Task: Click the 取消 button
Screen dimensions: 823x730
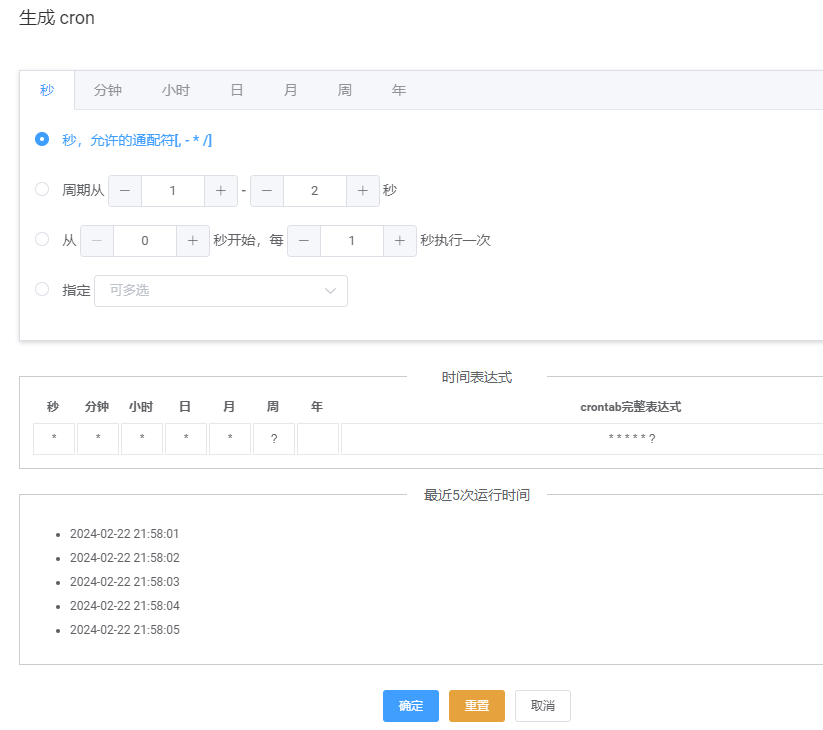Action: coord(543,706)
